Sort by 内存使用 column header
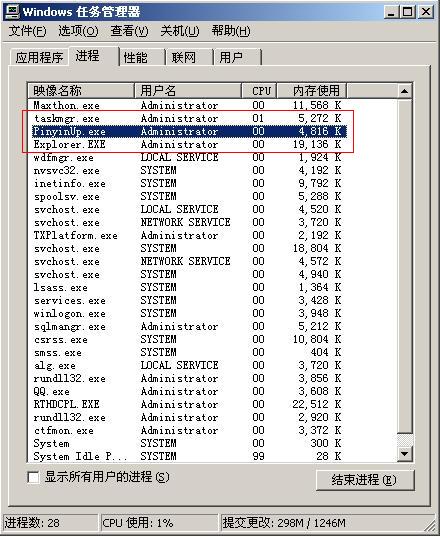The height and width of the screenshot is (537, 440). [x=312, y=91]
